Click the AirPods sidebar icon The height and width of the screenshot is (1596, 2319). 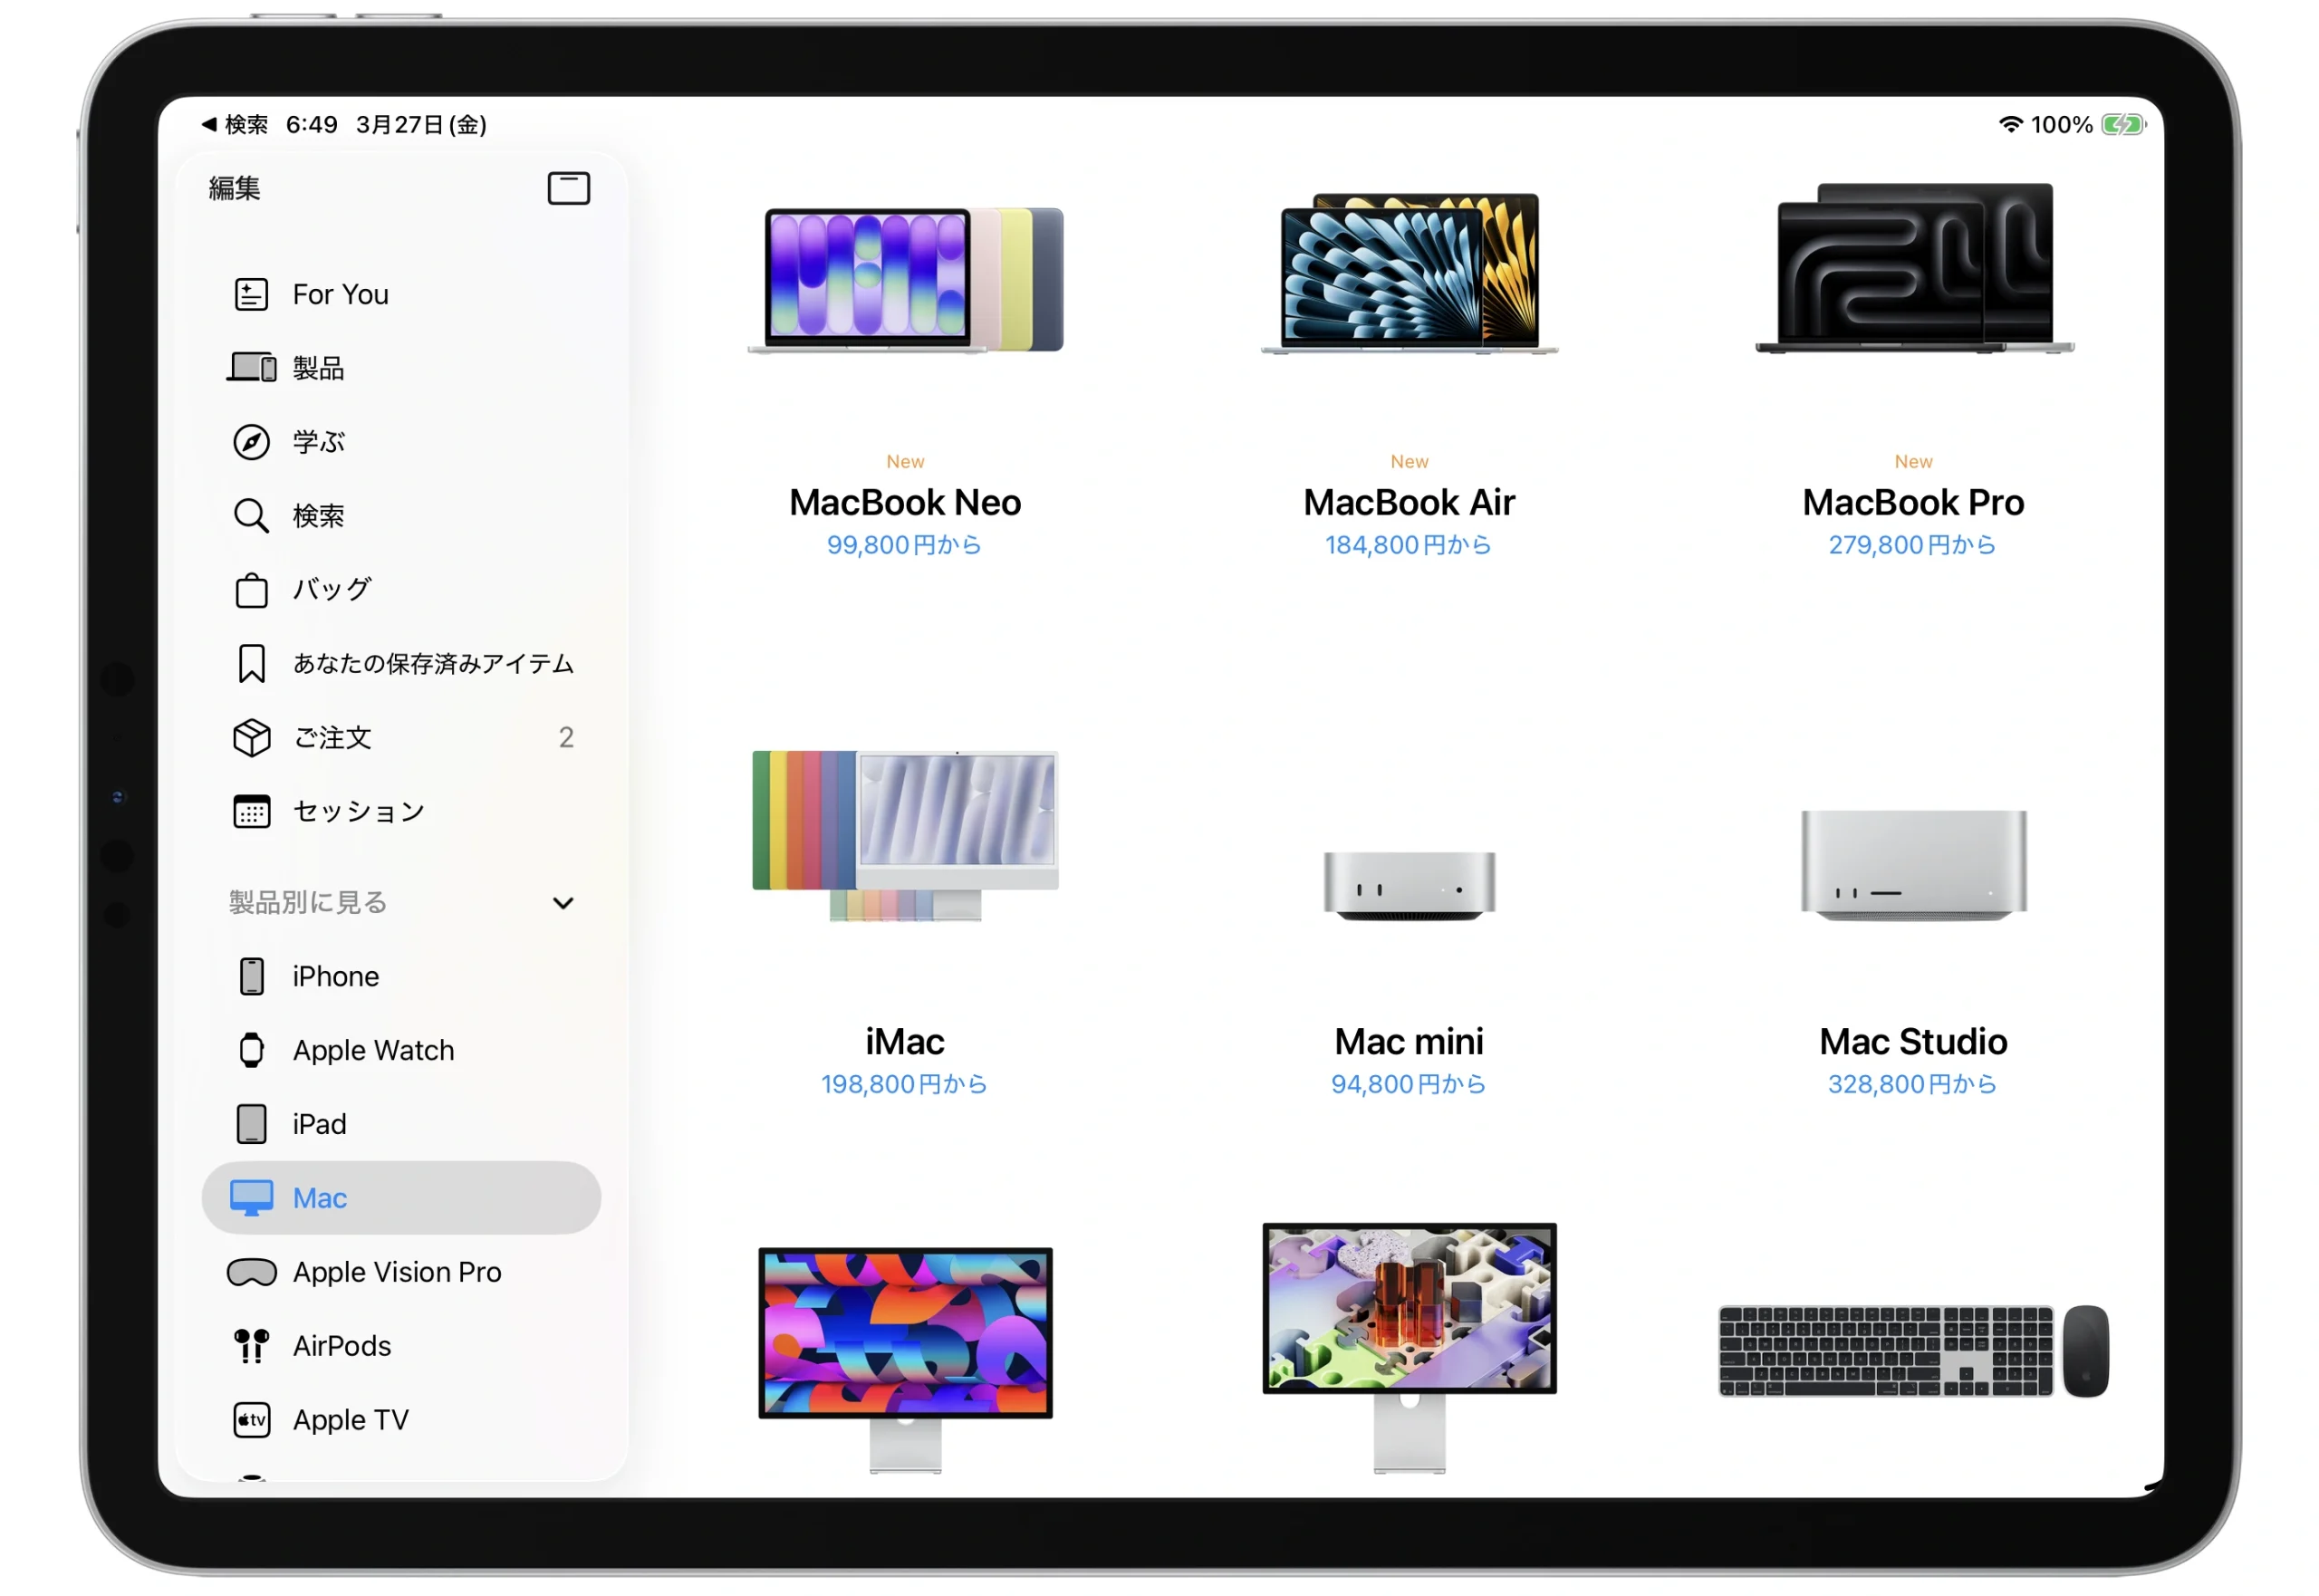click(251, 1346)
